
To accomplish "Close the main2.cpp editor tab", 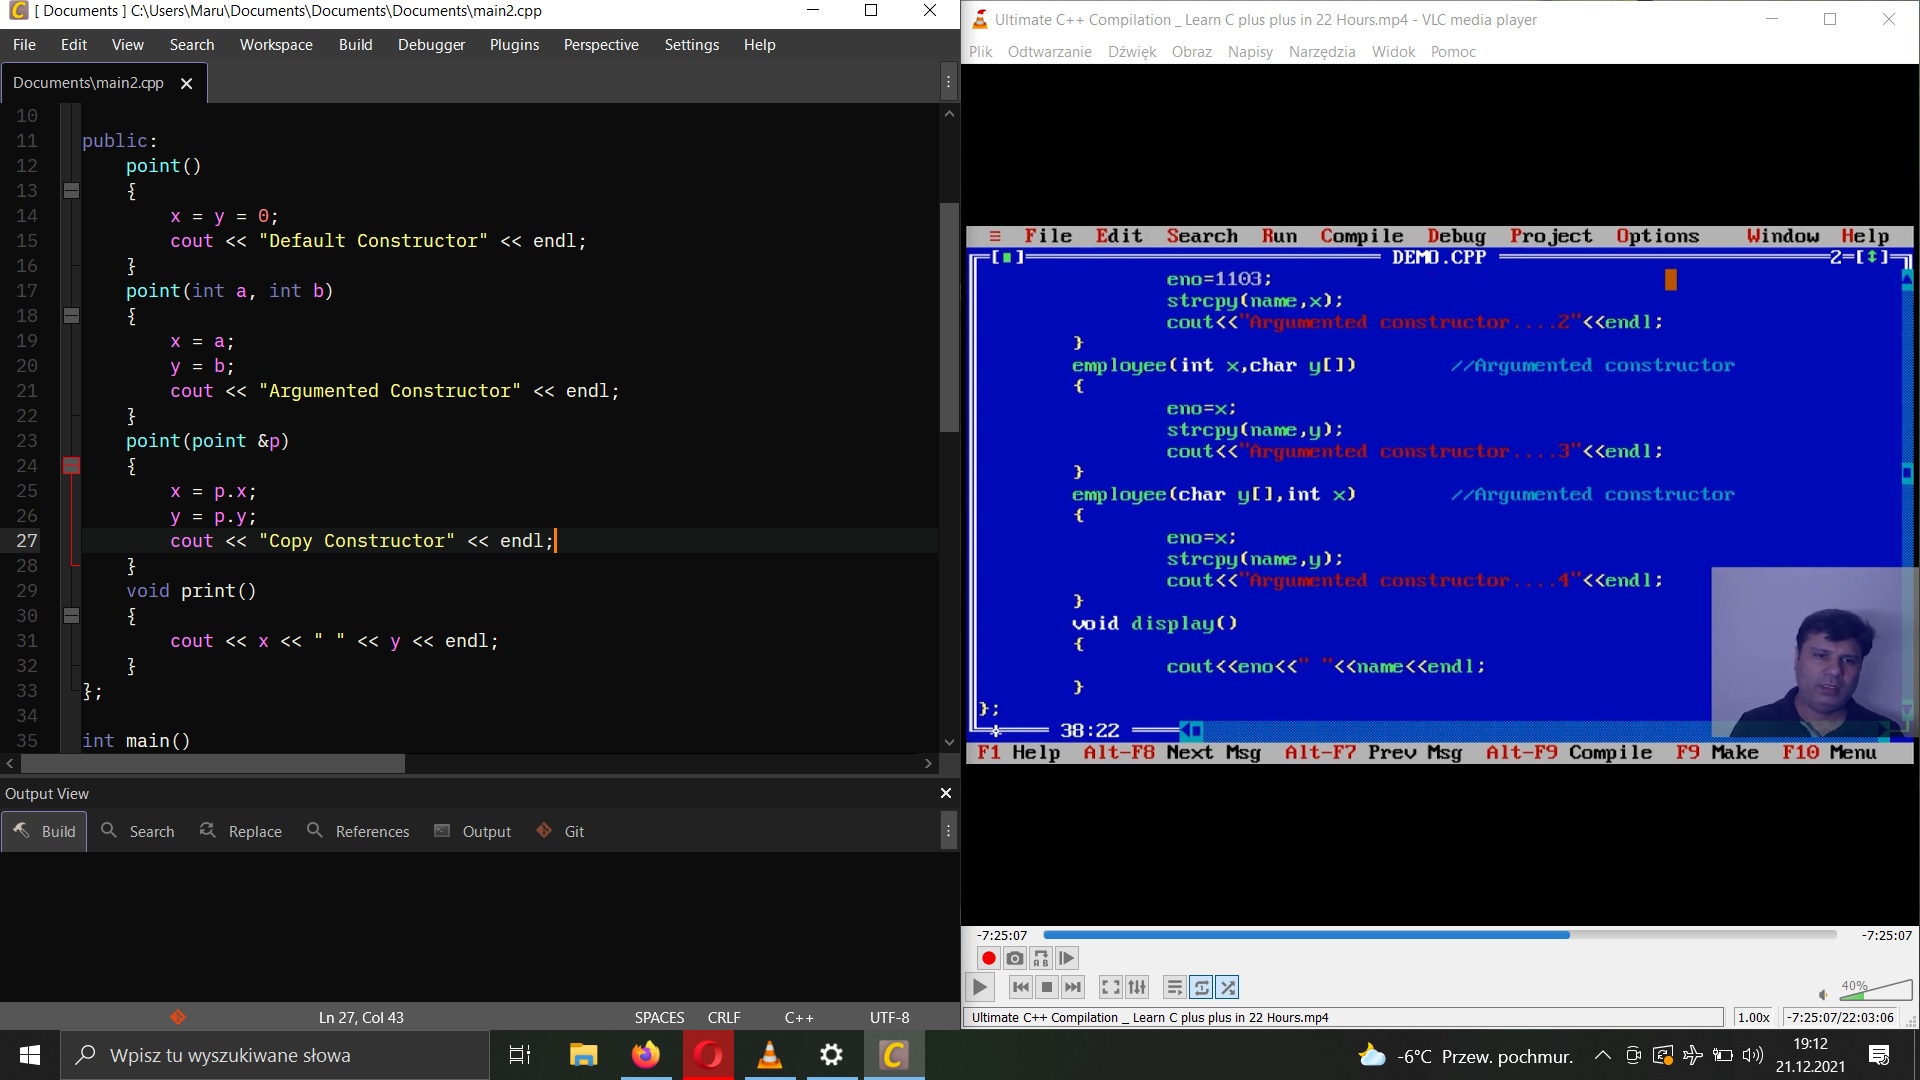I will click(x=186, y=84).
